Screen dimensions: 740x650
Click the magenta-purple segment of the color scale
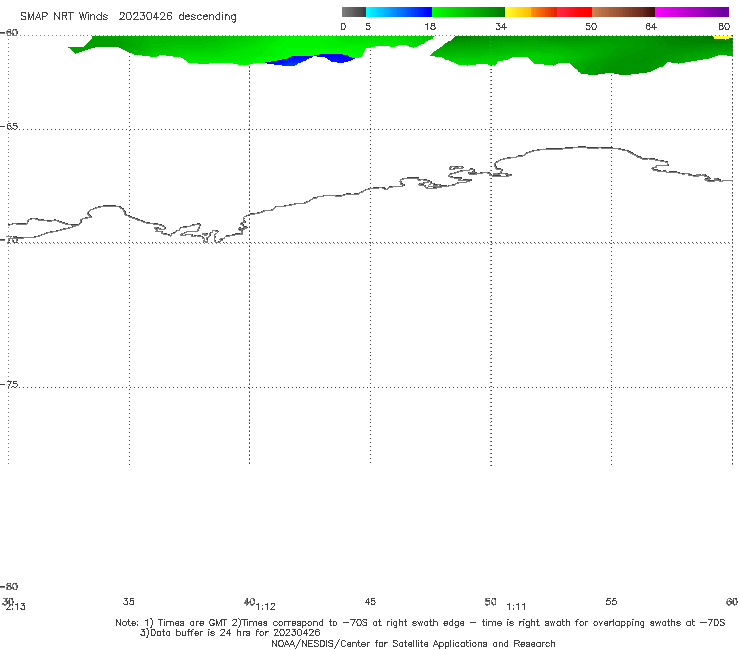click(x=692, y=12)
